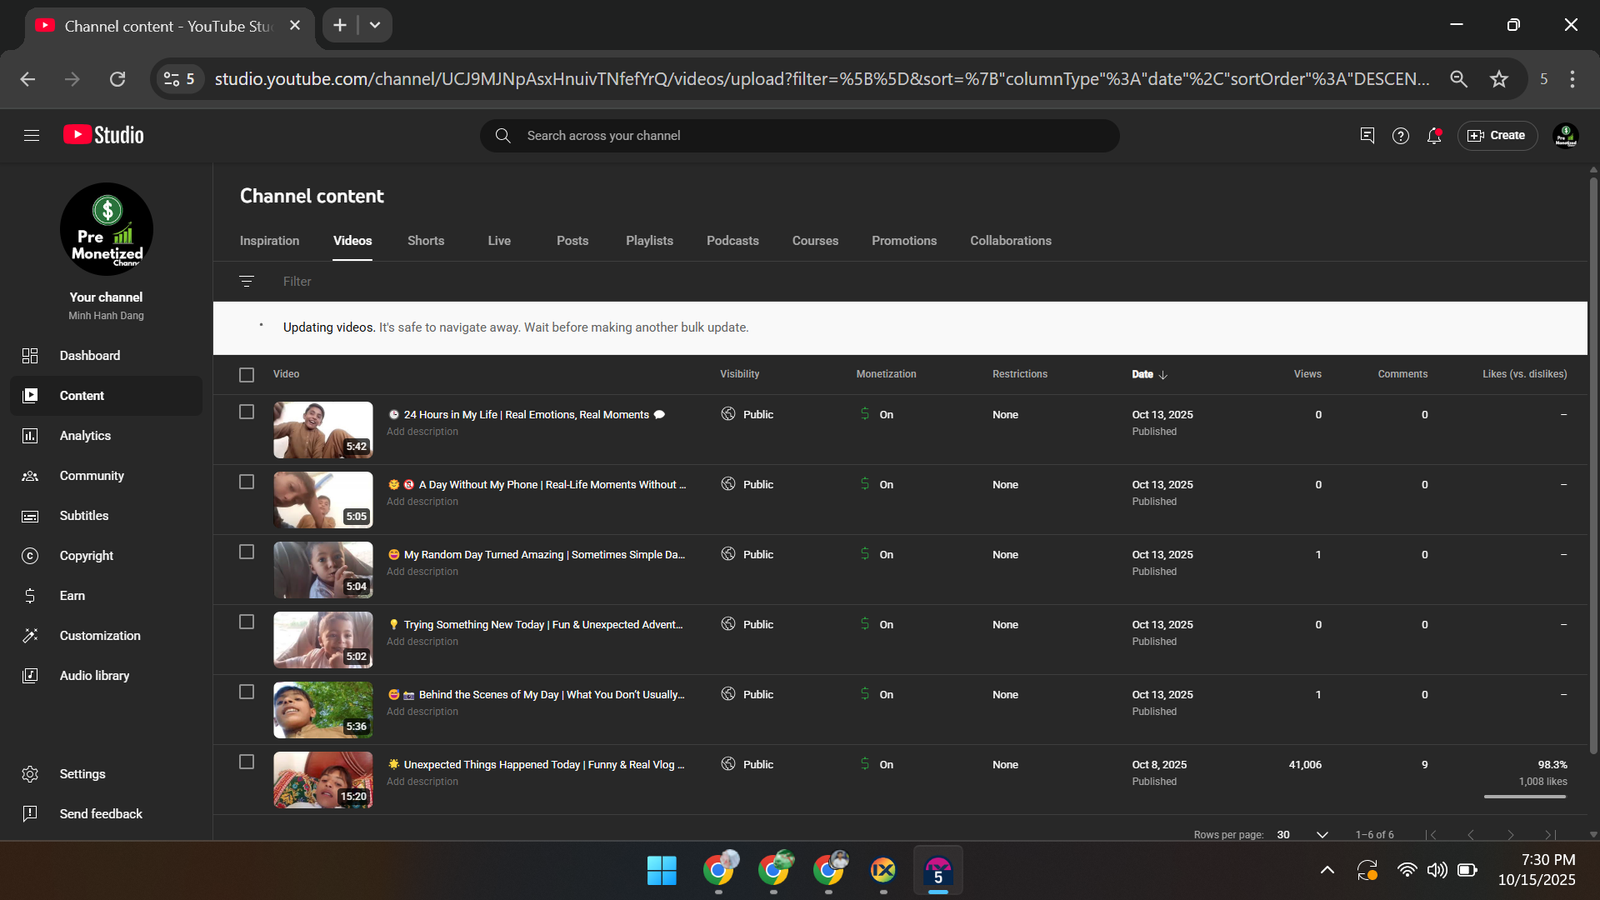The height and width of the screenshot is (900, 1600).
Task: Select all videos with header checkbox
Action: tap(247, 375)
